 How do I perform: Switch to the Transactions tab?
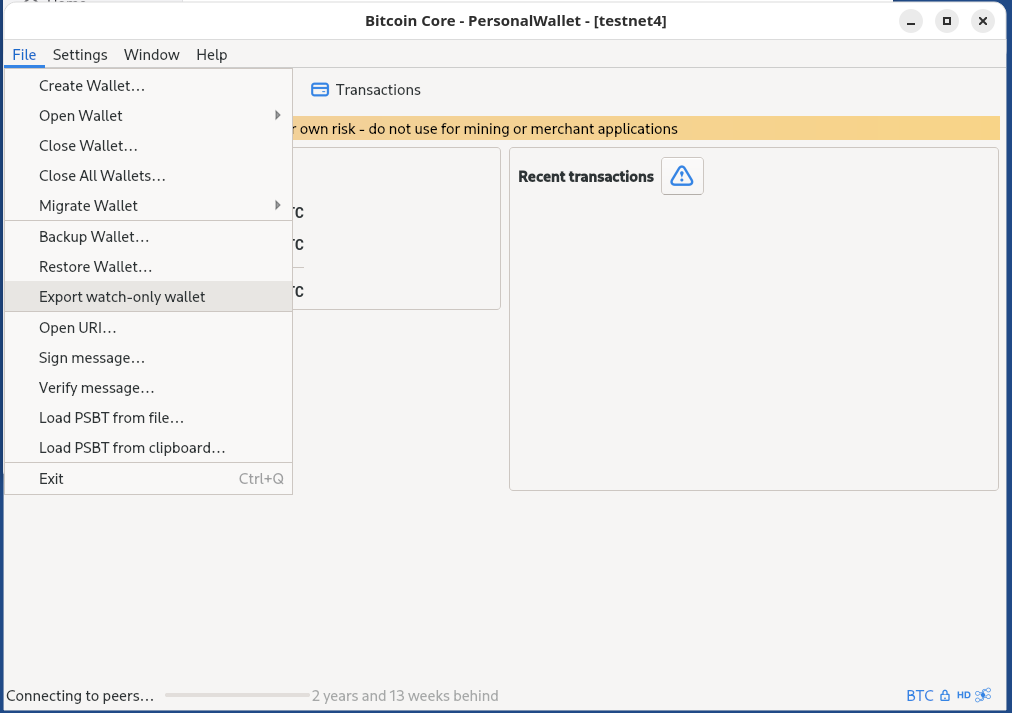point(366,90)
